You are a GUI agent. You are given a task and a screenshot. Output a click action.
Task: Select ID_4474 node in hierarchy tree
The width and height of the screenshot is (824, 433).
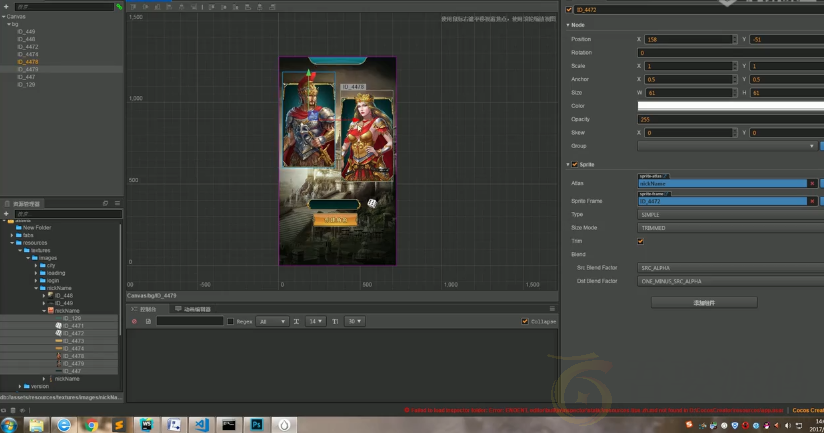point(28,54)
